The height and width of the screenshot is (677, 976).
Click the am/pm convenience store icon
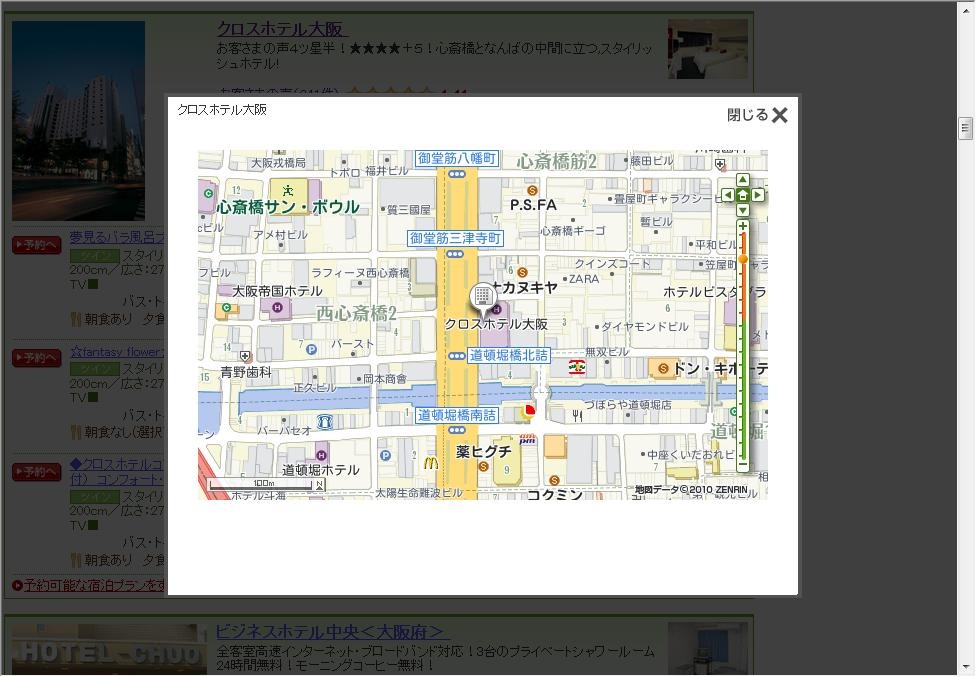point(528,439)
